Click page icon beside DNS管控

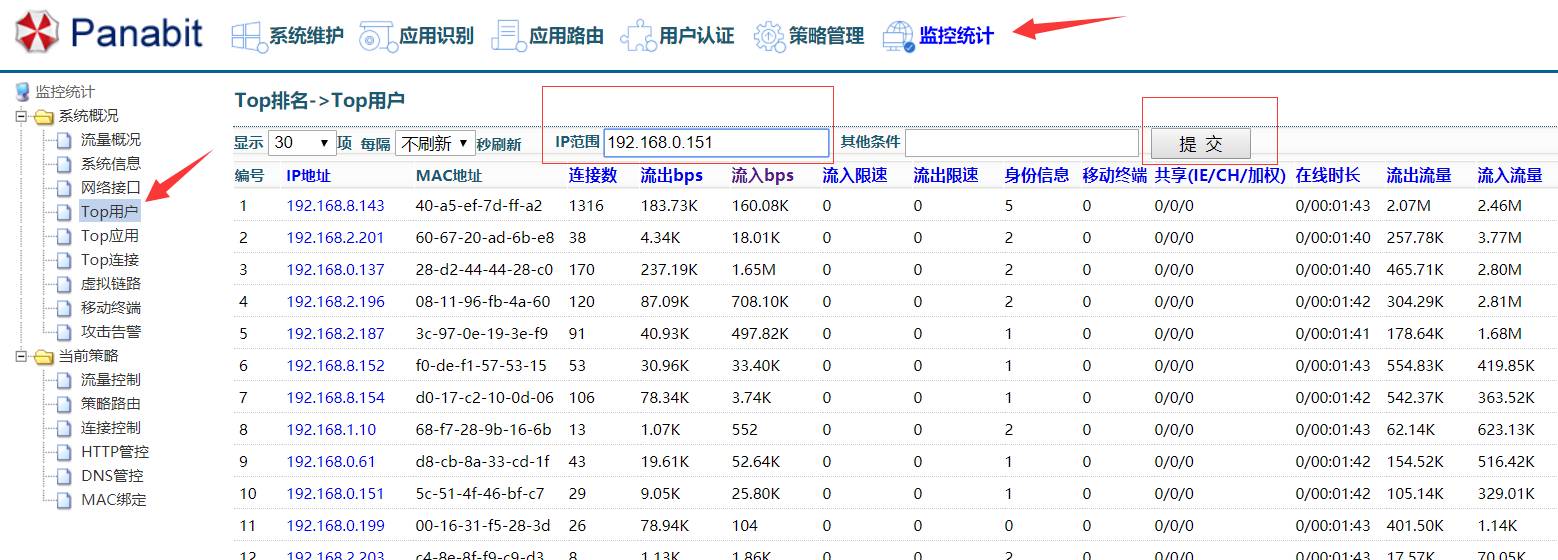tap(65, 476)
